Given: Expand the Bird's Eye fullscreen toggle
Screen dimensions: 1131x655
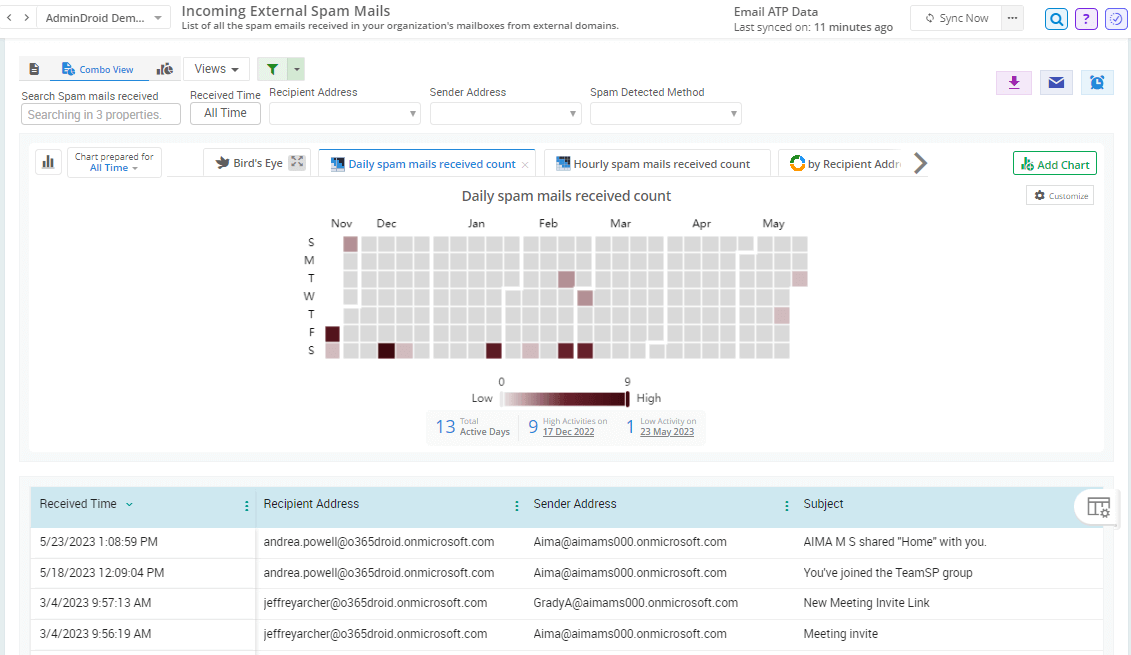Looking at the screenshot, I should point(297,163).
